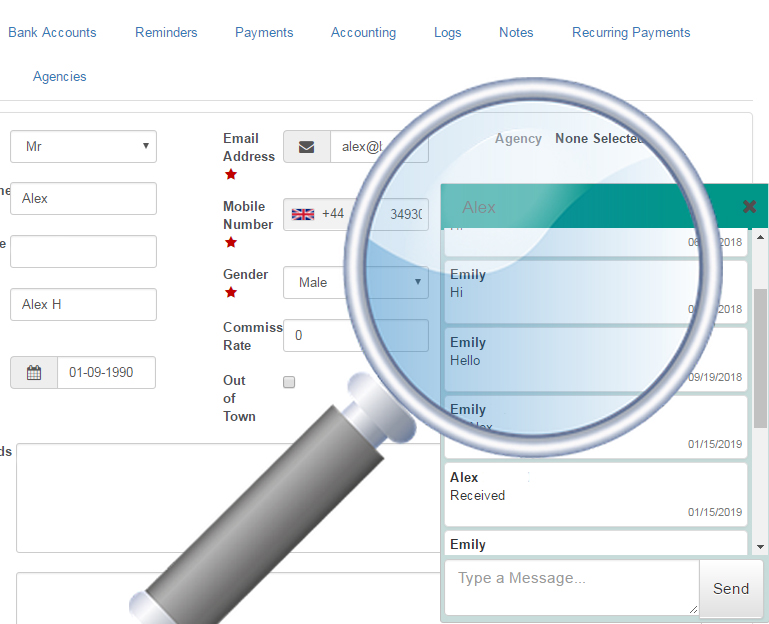Viewport: 769px width, 624px height.
Task: Select Emily's Hello message
Action: tap(595, 360)
